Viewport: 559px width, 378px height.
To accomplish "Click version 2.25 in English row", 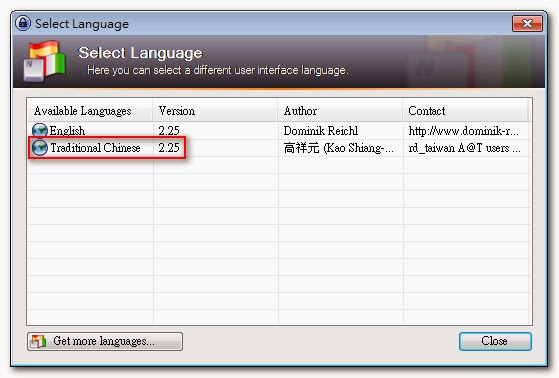I will pyautogui.click(x=169, y=131).
